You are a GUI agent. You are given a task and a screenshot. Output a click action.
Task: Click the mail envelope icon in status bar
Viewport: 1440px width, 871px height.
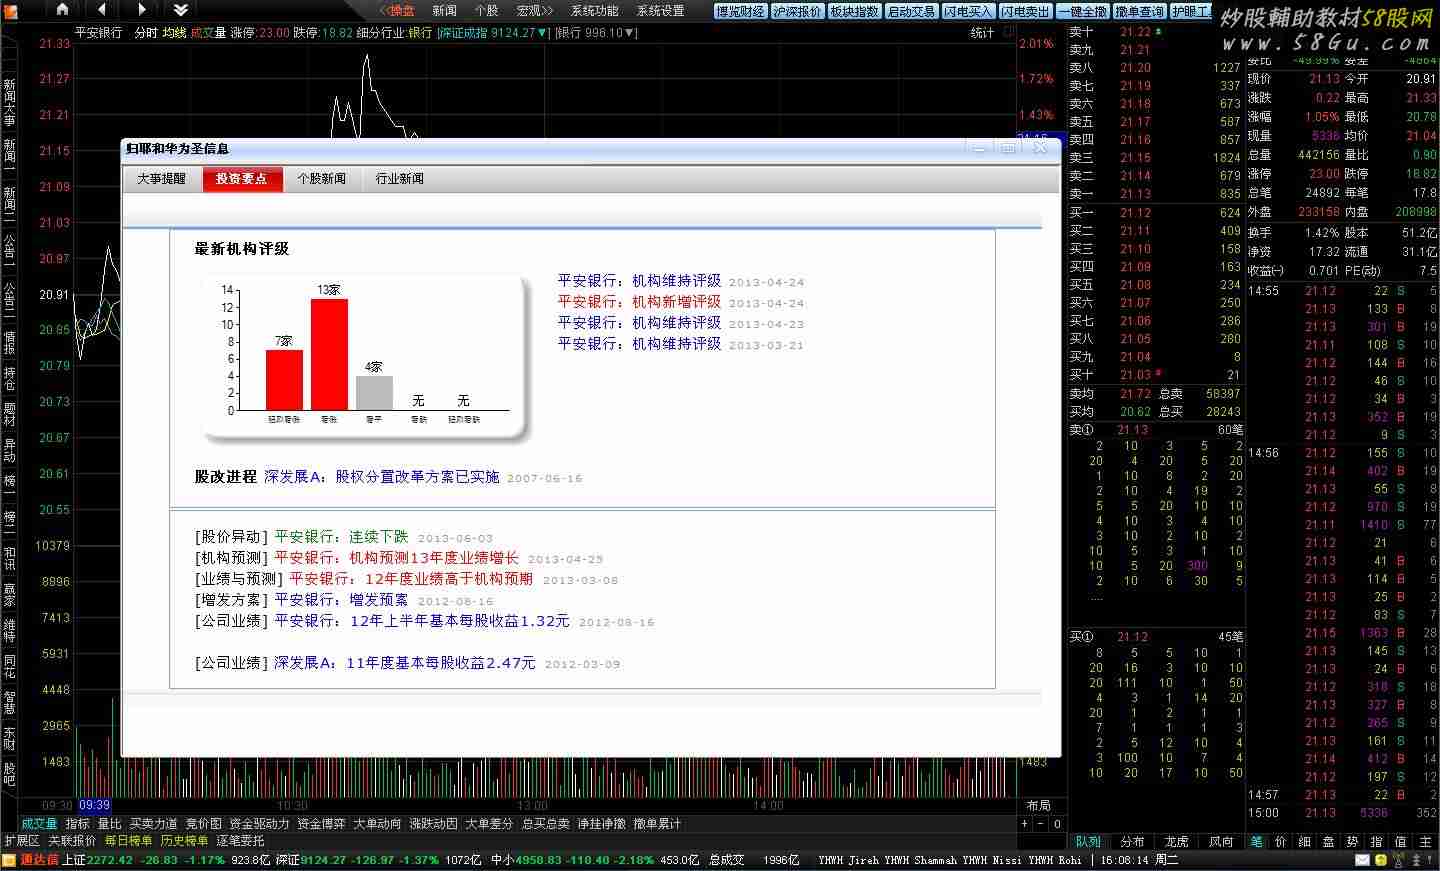click(1362, 860)
